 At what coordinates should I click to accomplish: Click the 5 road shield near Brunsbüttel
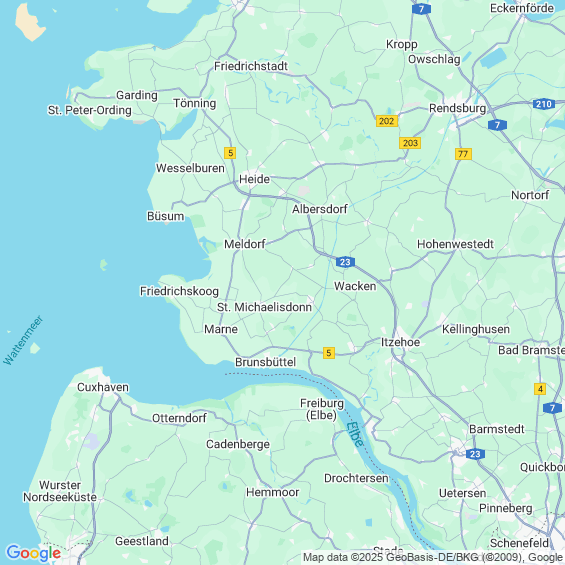[329, 353]
